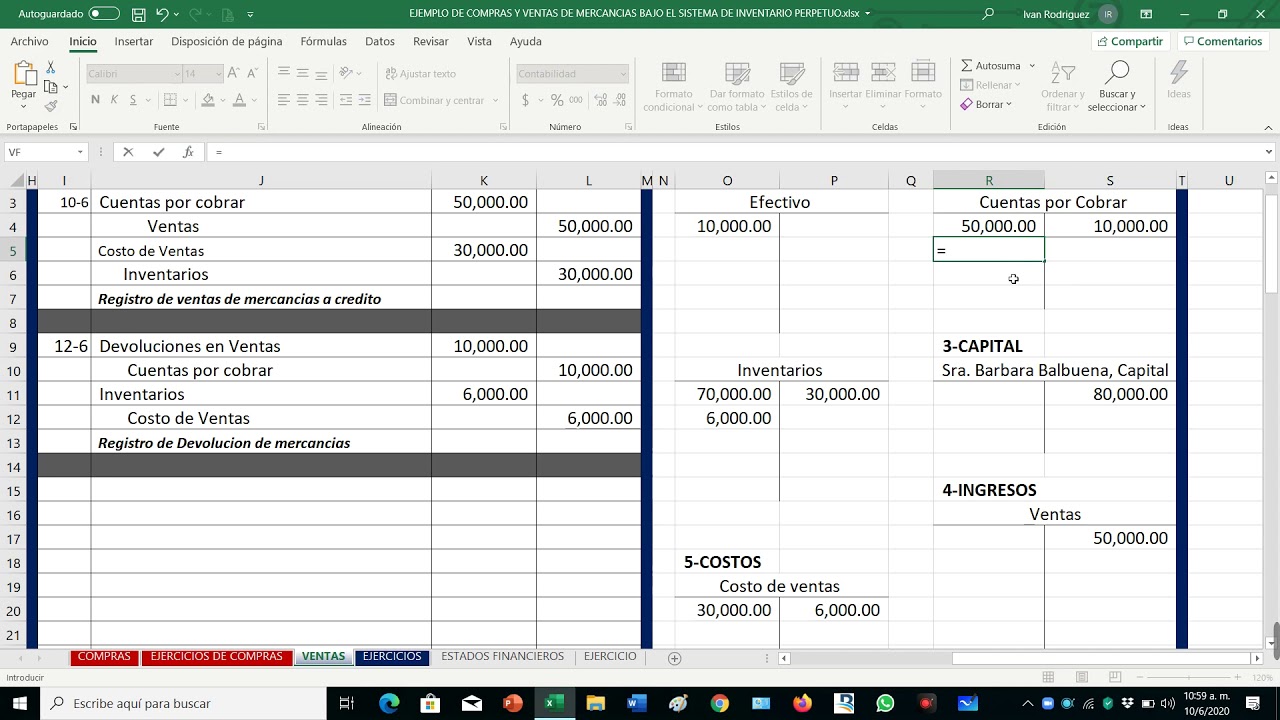Image resolution: width=1280 pixels, height=720 pixels.
Task: Click the Pegar clipboard icon
Action: pos(24,73)
